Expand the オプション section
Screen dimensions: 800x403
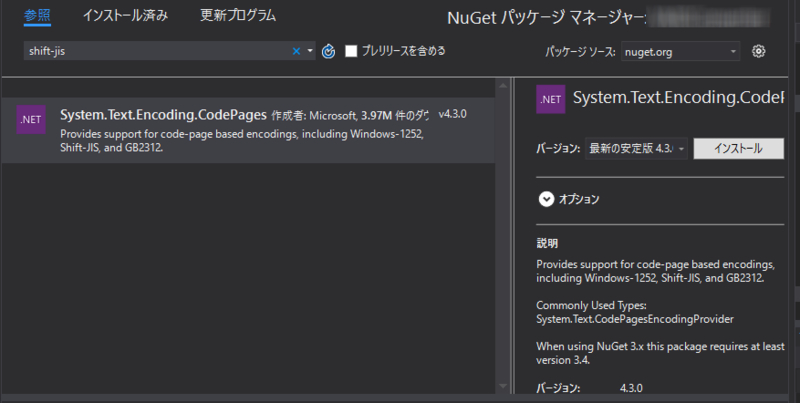[x=546, y=199]
